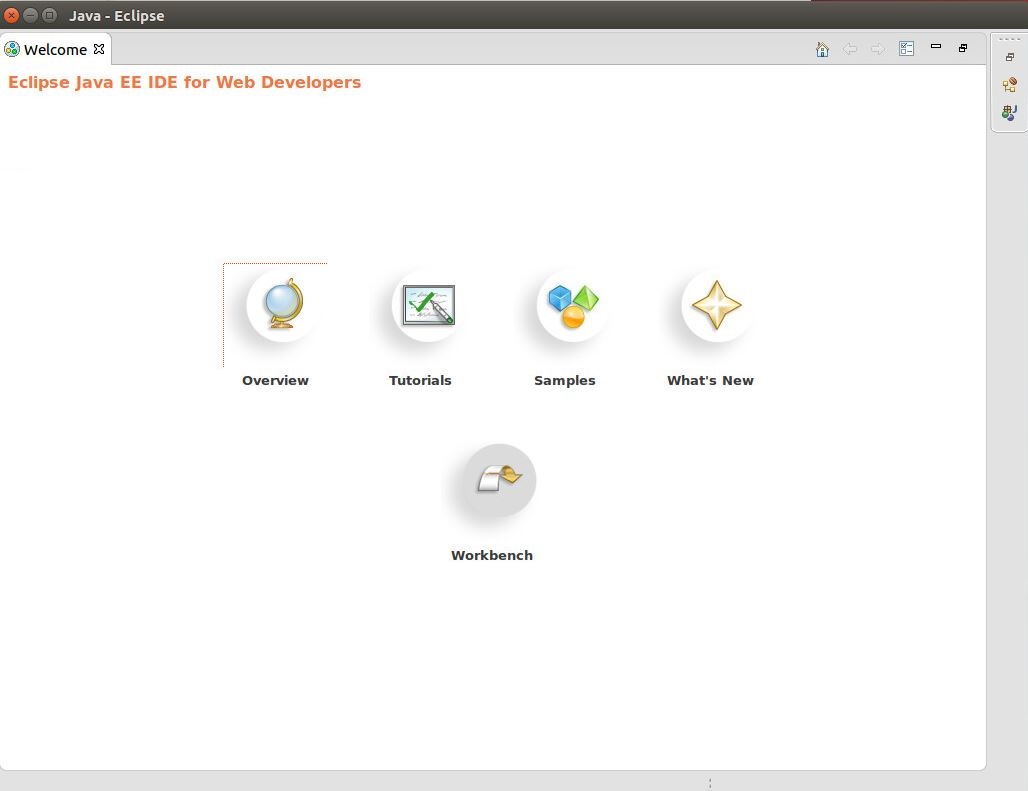Close the Welcome tab
The image size is (1028, 791).
[99, 49]
